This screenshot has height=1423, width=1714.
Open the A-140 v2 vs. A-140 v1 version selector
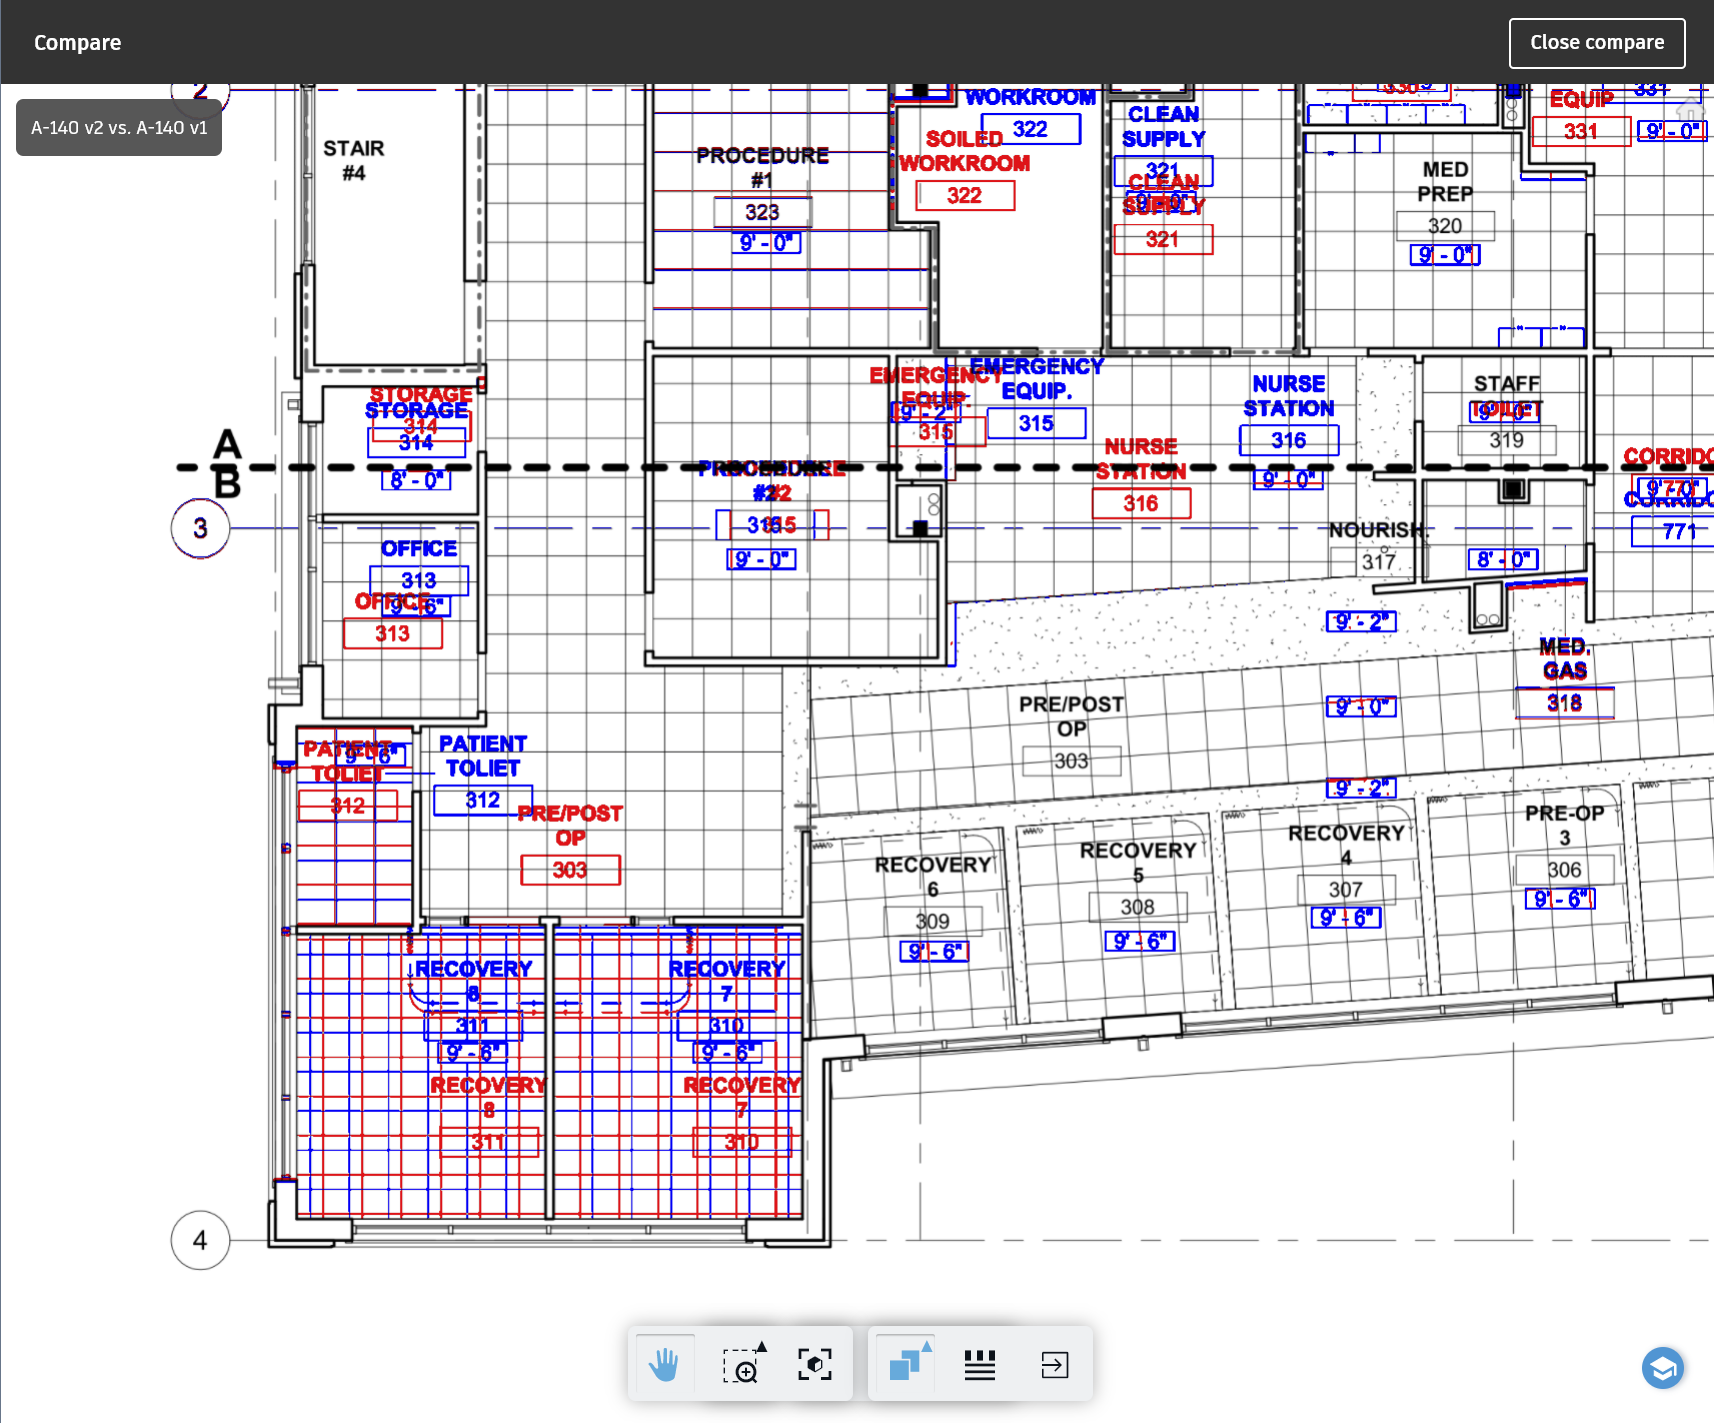[118, 127]
